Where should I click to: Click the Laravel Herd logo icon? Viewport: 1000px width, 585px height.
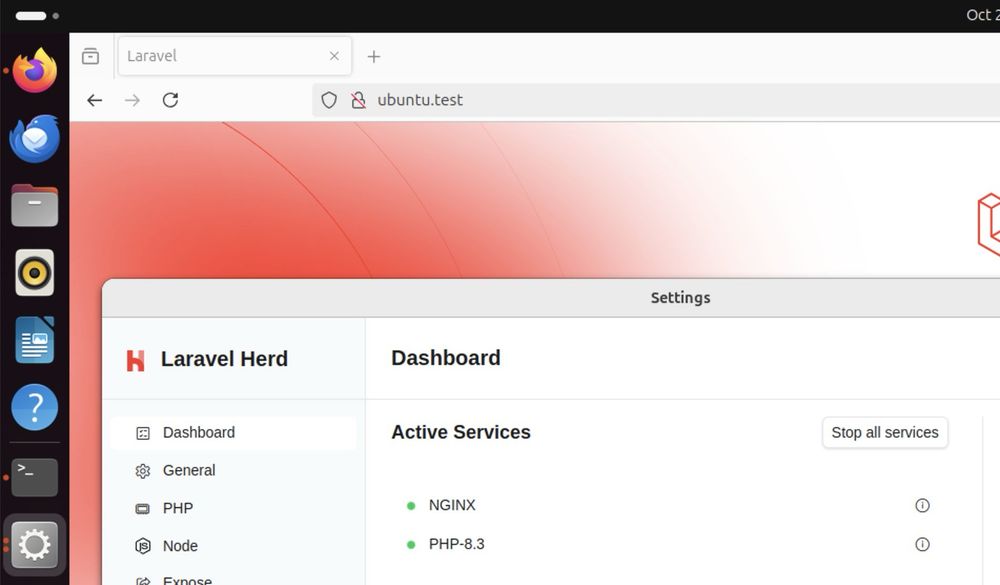[x=135, y=360]
